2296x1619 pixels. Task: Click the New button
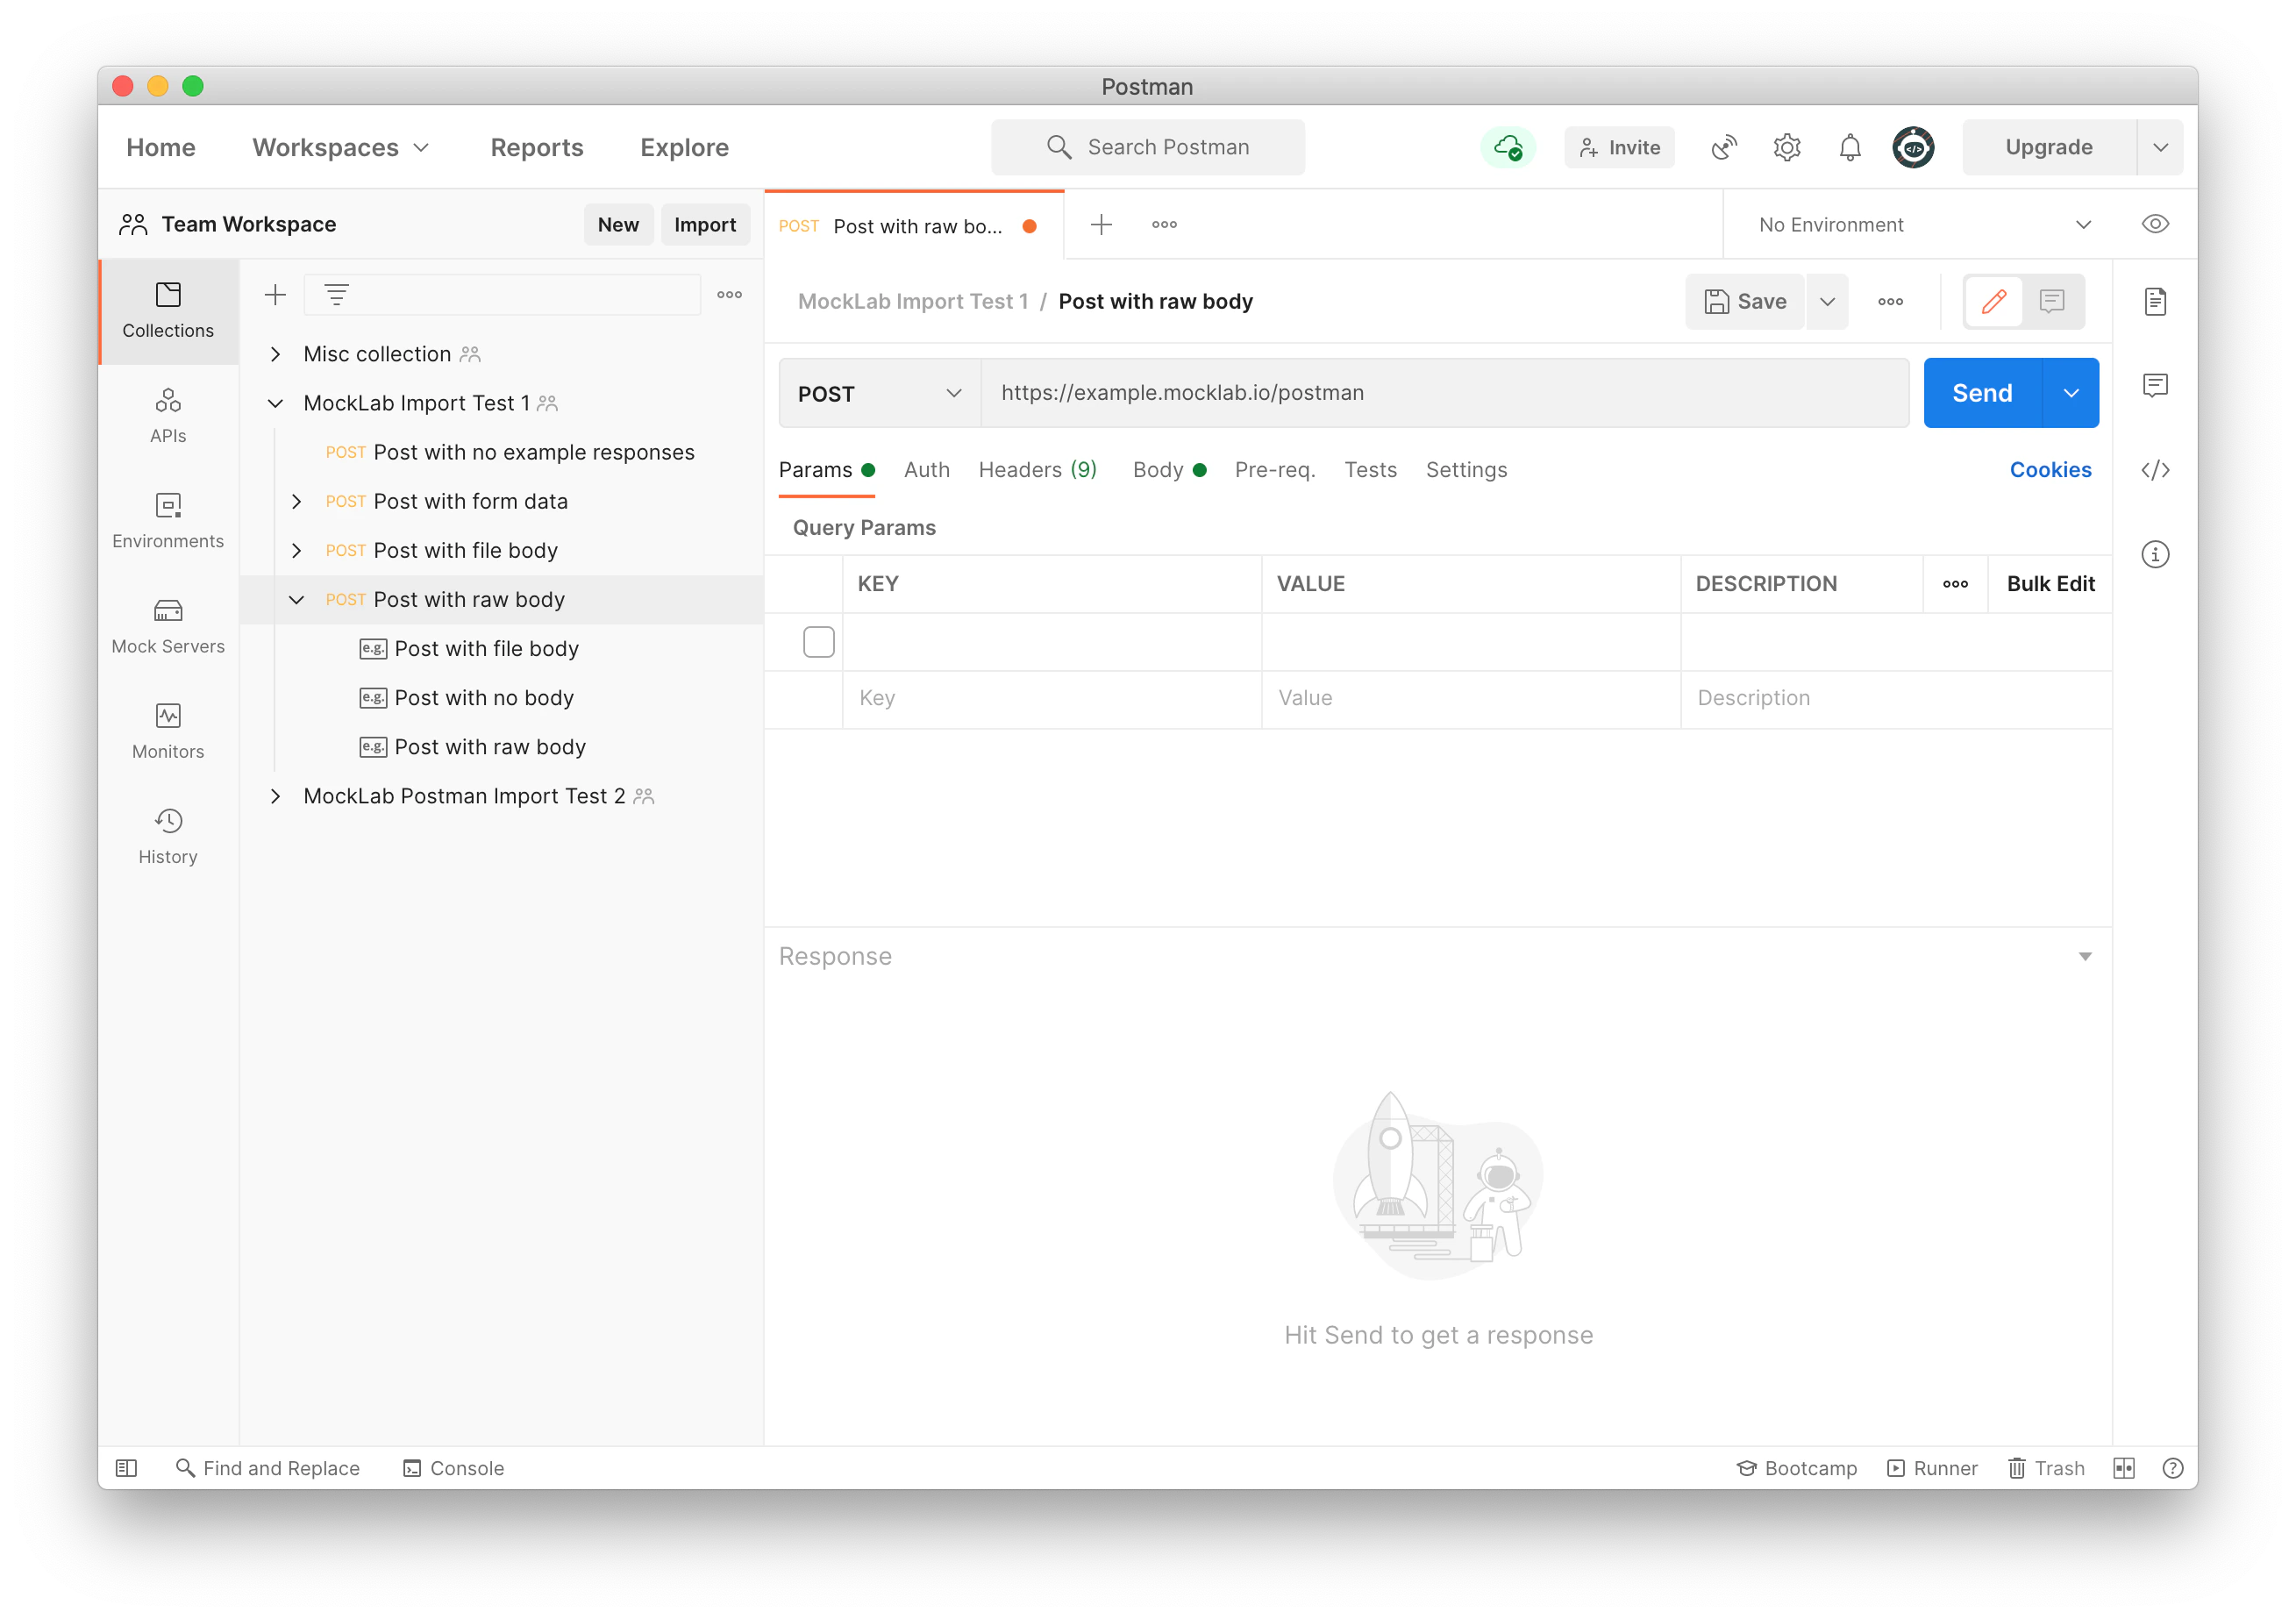(x=618, y=225)
